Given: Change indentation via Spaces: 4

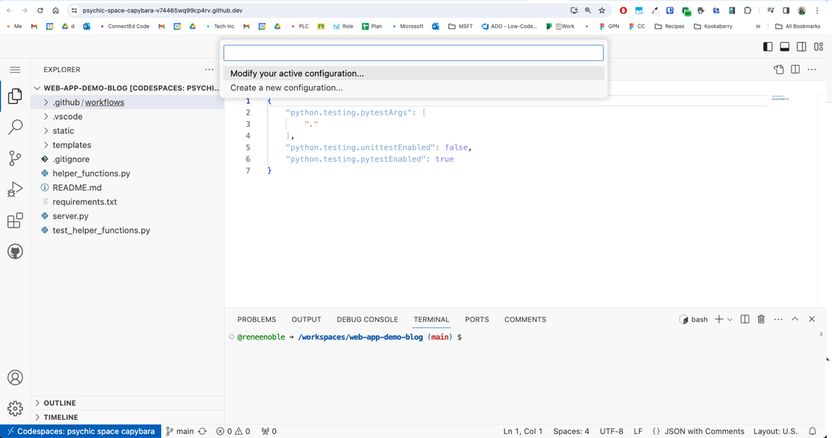Looking at the screenshot, I should pos(571,431).
